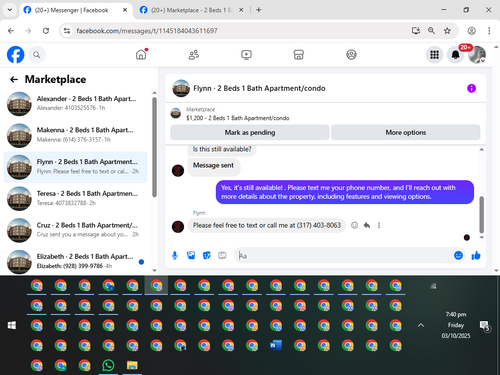This screenshot has height=375, width=500.
Task: Attach a photo or file
Action: 191,256
